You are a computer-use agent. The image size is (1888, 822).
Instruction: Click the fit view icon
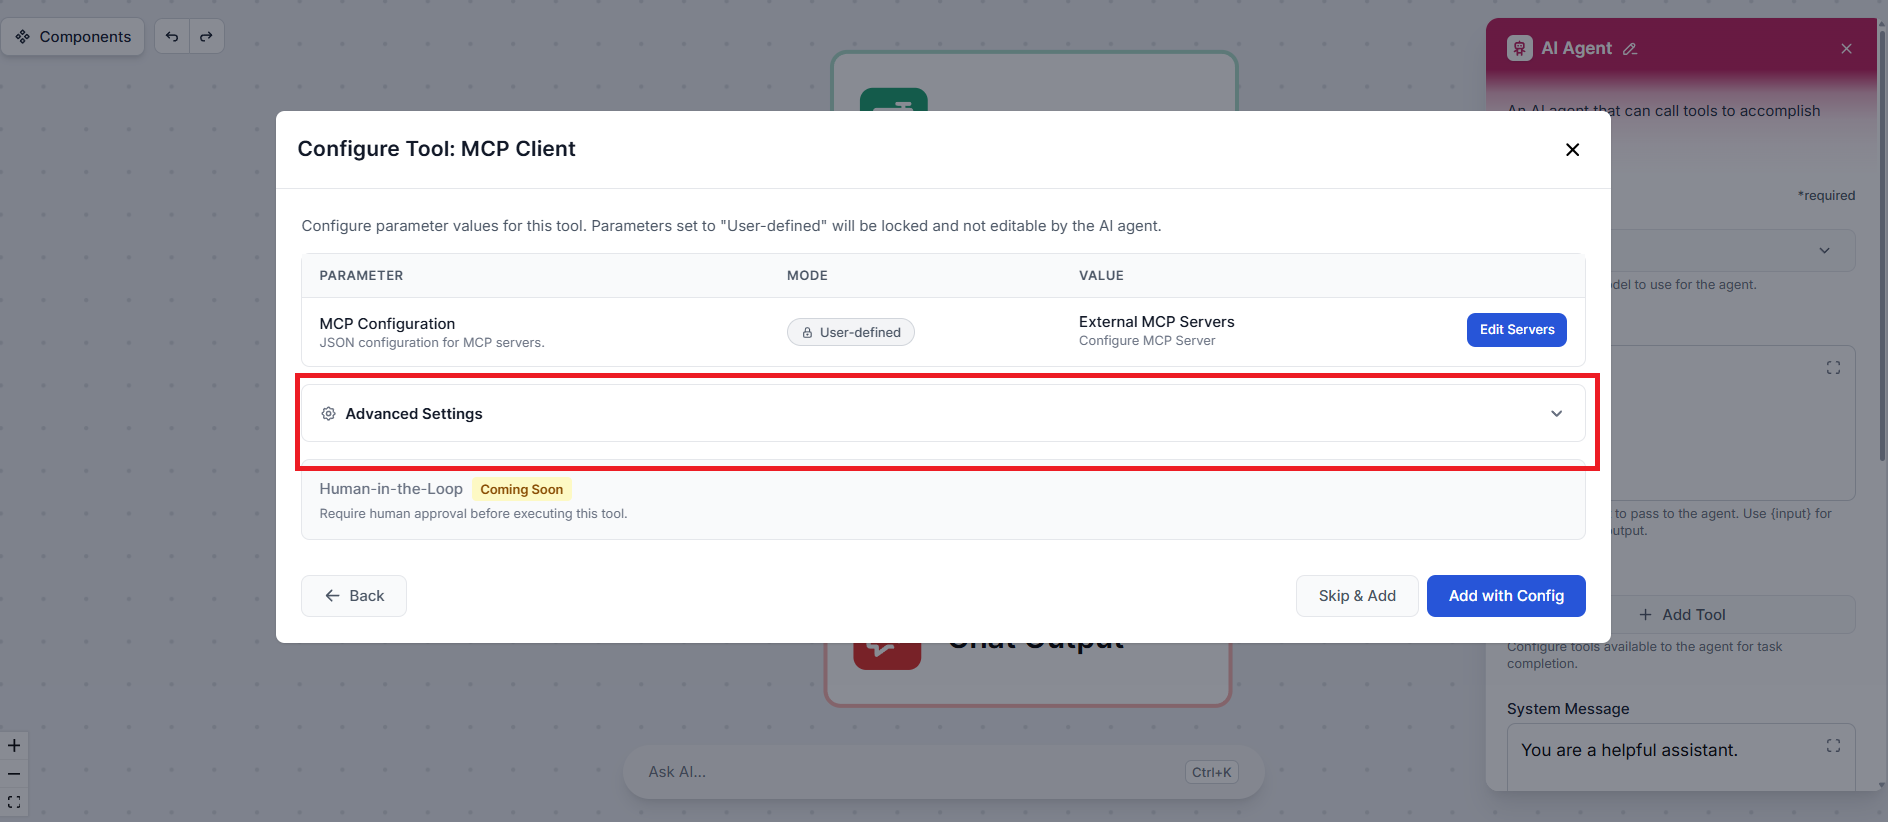point(14,802)
